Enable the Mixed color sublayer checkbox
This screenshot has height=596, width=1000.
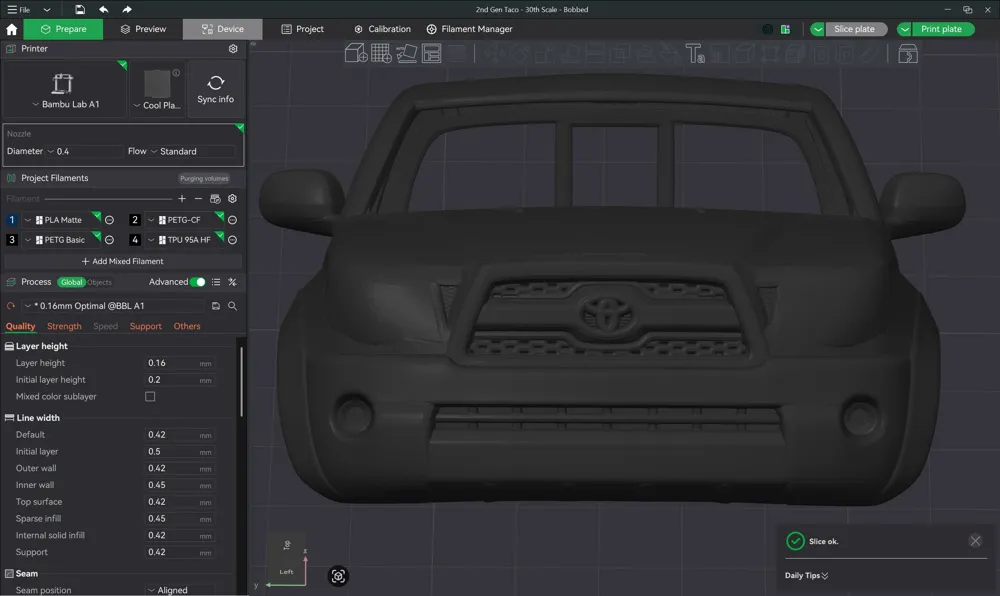150,396
